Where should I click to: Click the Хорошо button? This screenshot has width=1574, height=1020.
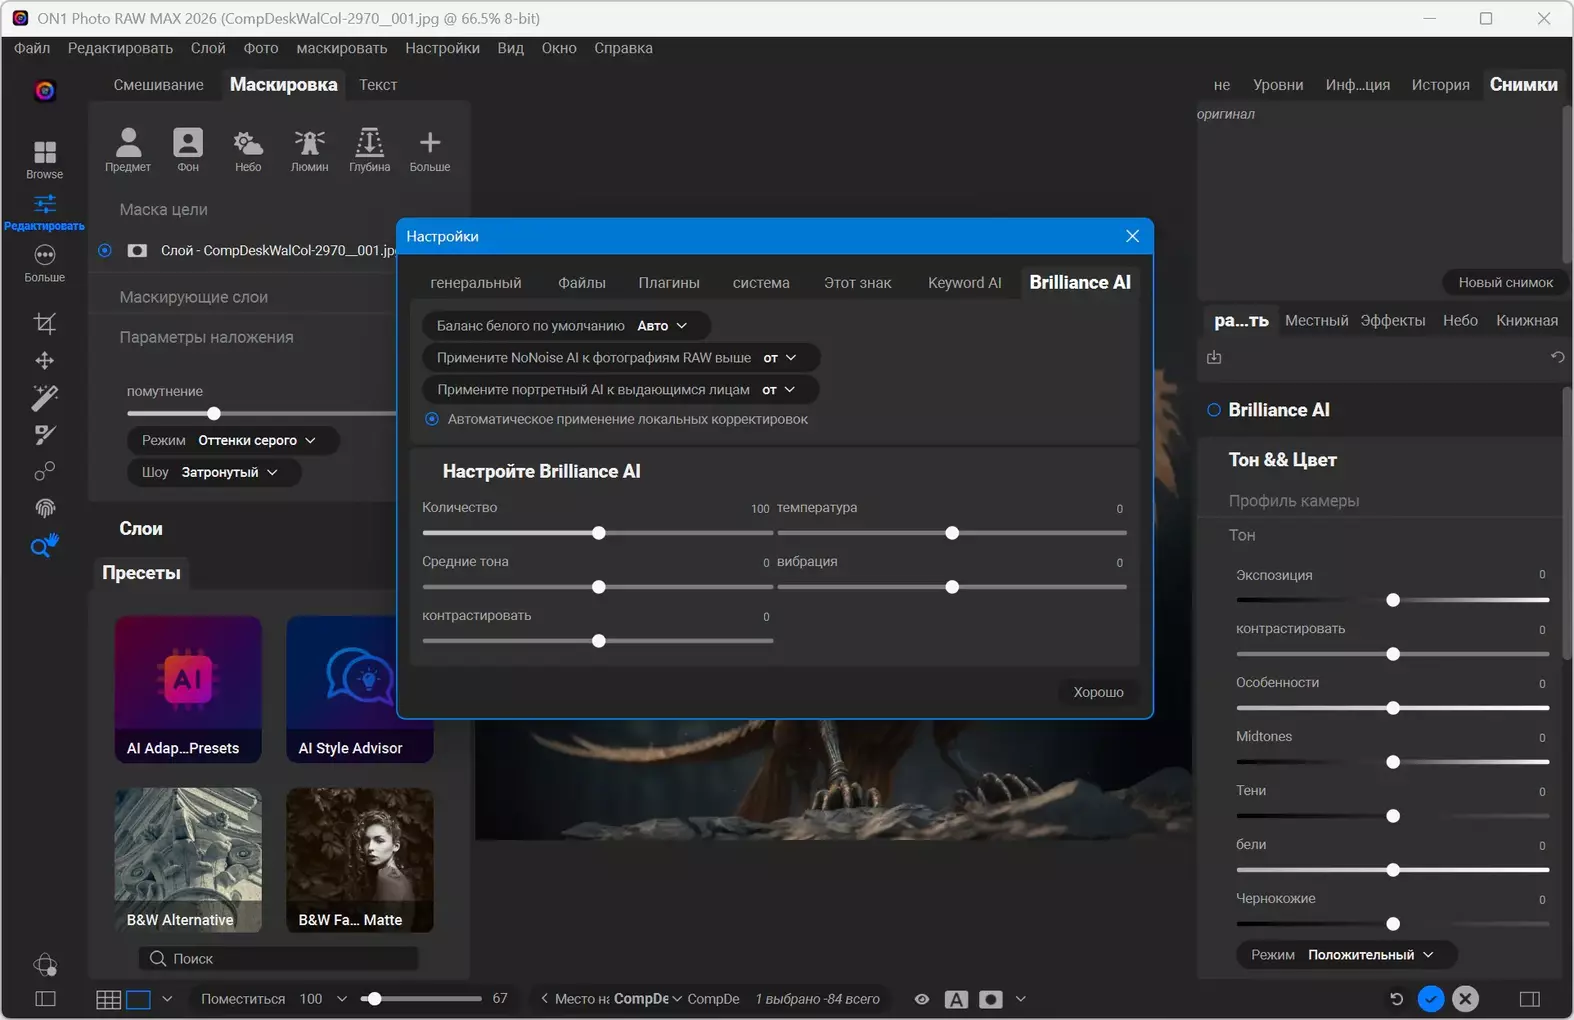[1098, 692]
